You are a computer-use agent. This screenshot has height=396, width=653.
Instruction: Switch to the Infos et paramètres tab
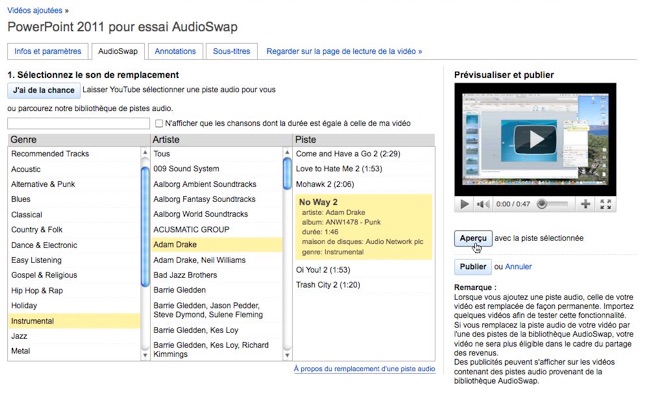coord(48,51)
